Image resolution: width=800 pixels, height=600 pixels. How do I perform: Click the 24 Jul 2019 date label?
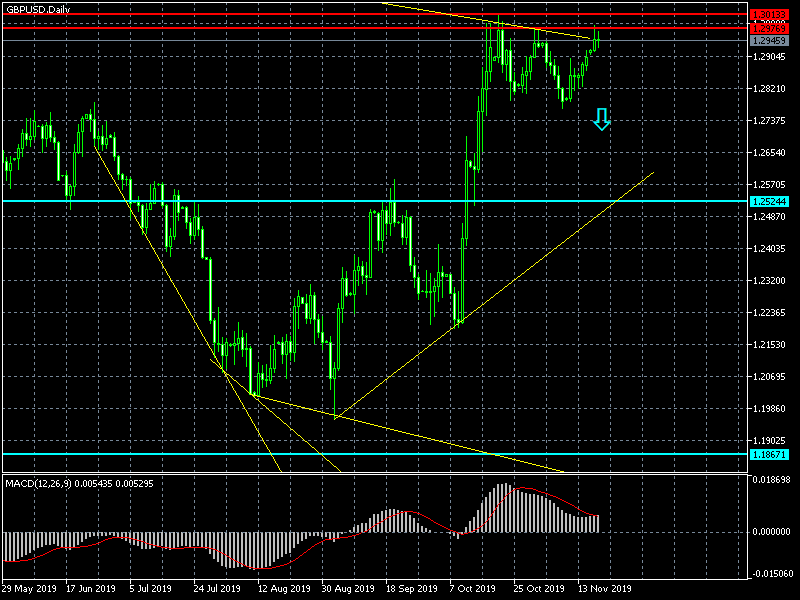coord(217,589)
